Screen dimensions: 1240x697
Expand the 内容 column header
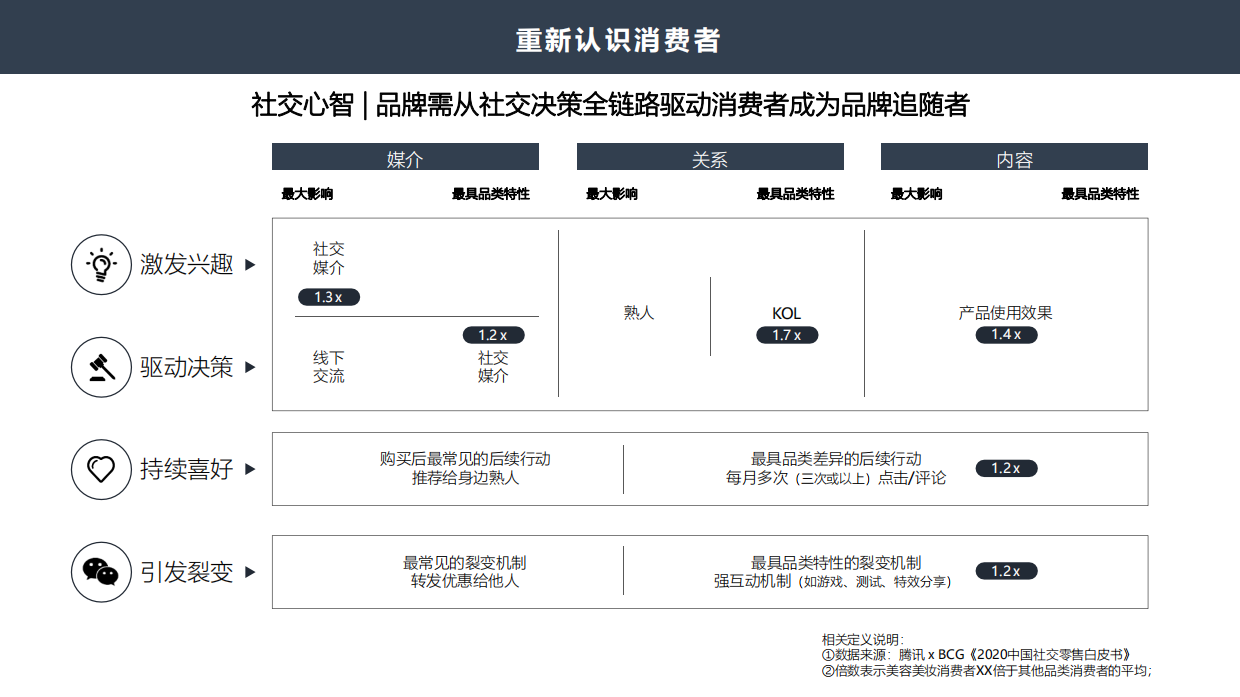1014,157
